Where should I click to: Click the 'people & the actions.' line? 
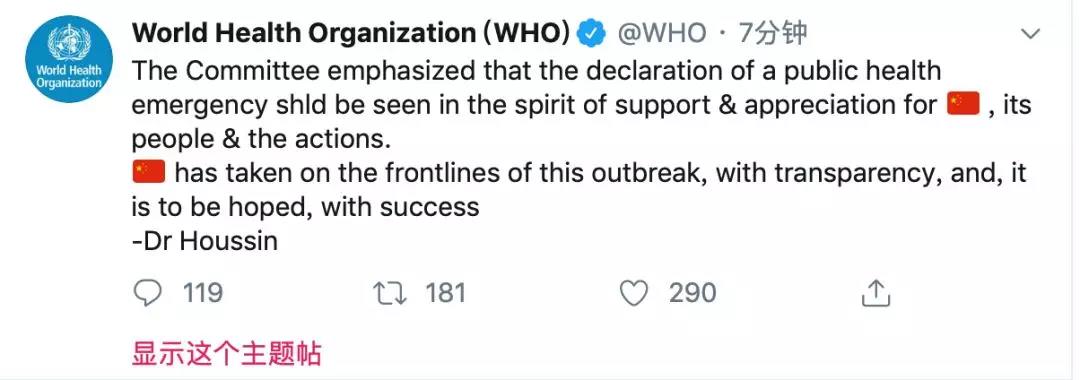261,139
